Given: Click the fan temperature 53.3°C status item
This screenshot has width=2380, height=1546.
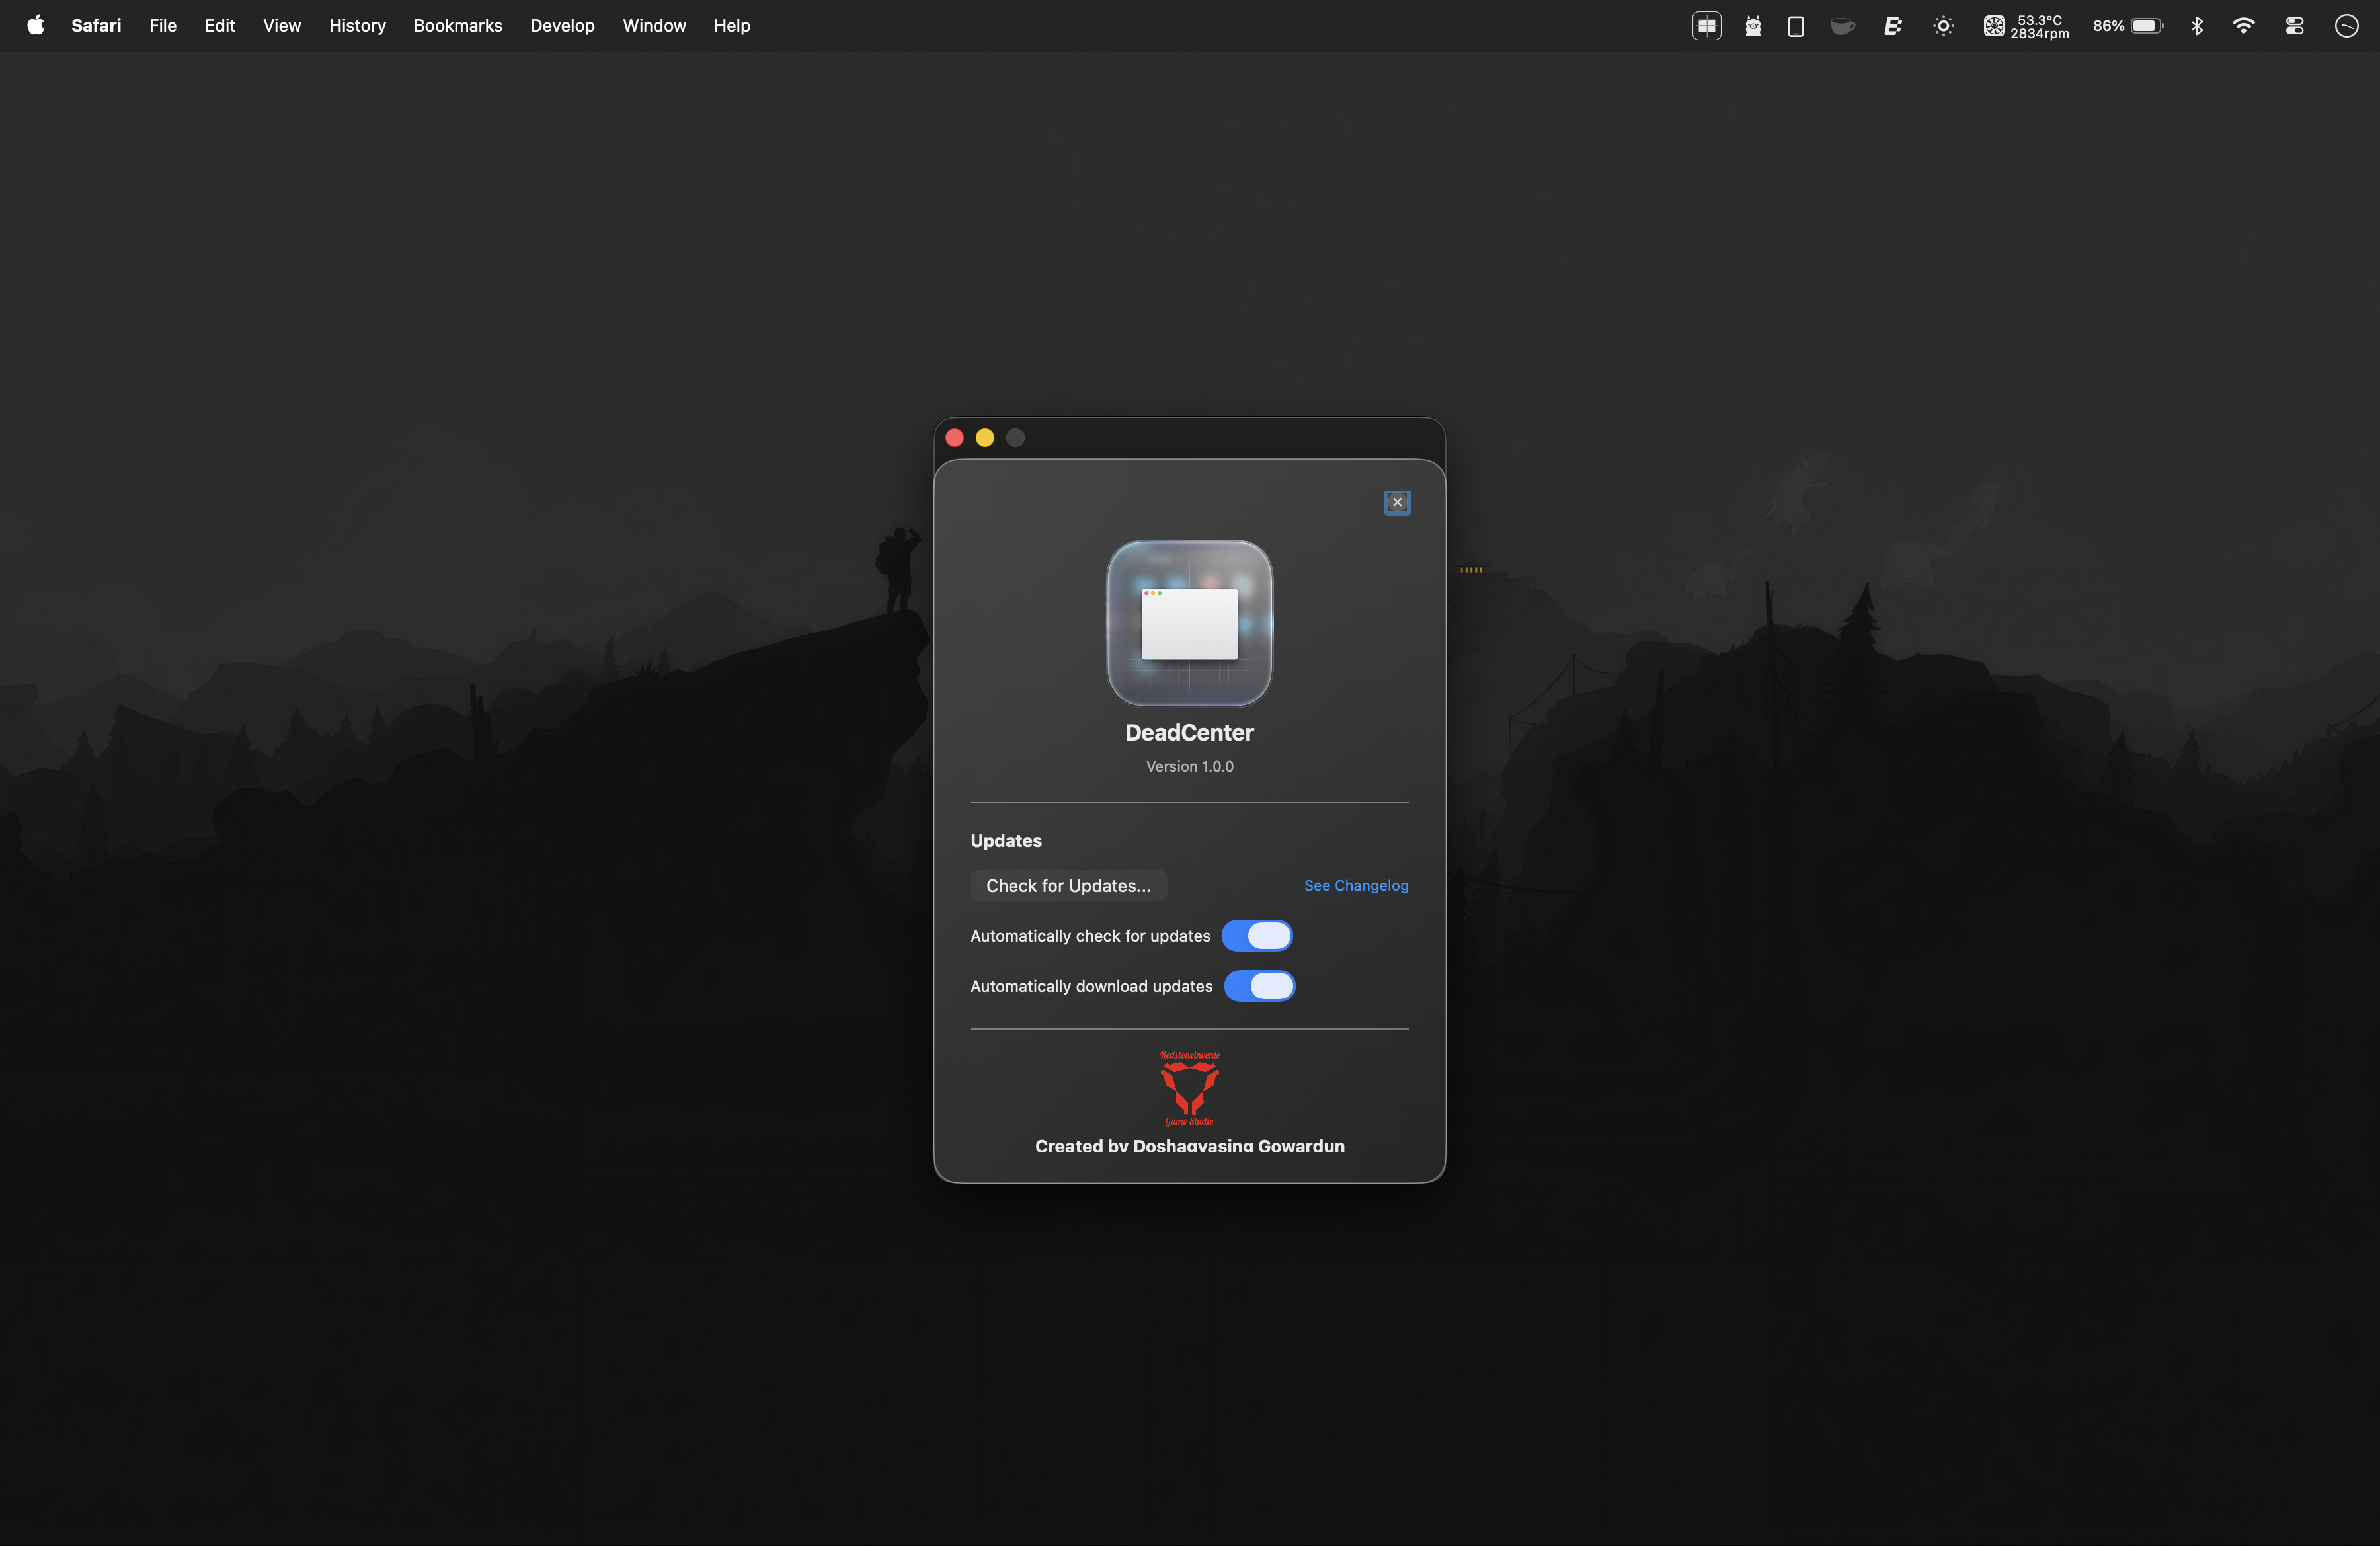Looking at the screenshot, I should pos(2026,26).
